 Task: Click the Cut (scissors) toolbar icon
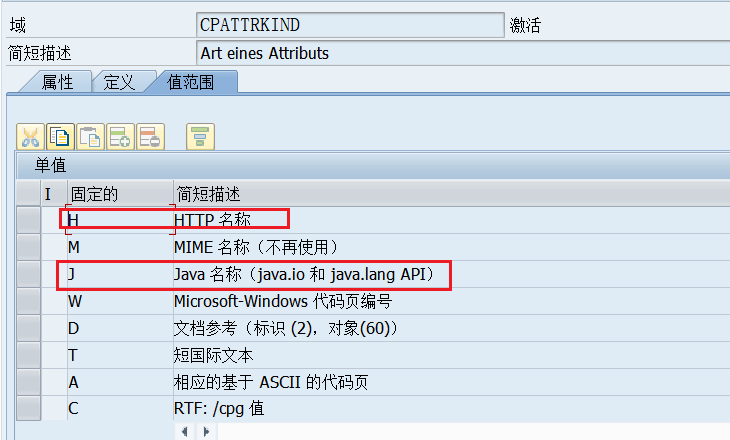pyautogui.click(x=30, y=137)
